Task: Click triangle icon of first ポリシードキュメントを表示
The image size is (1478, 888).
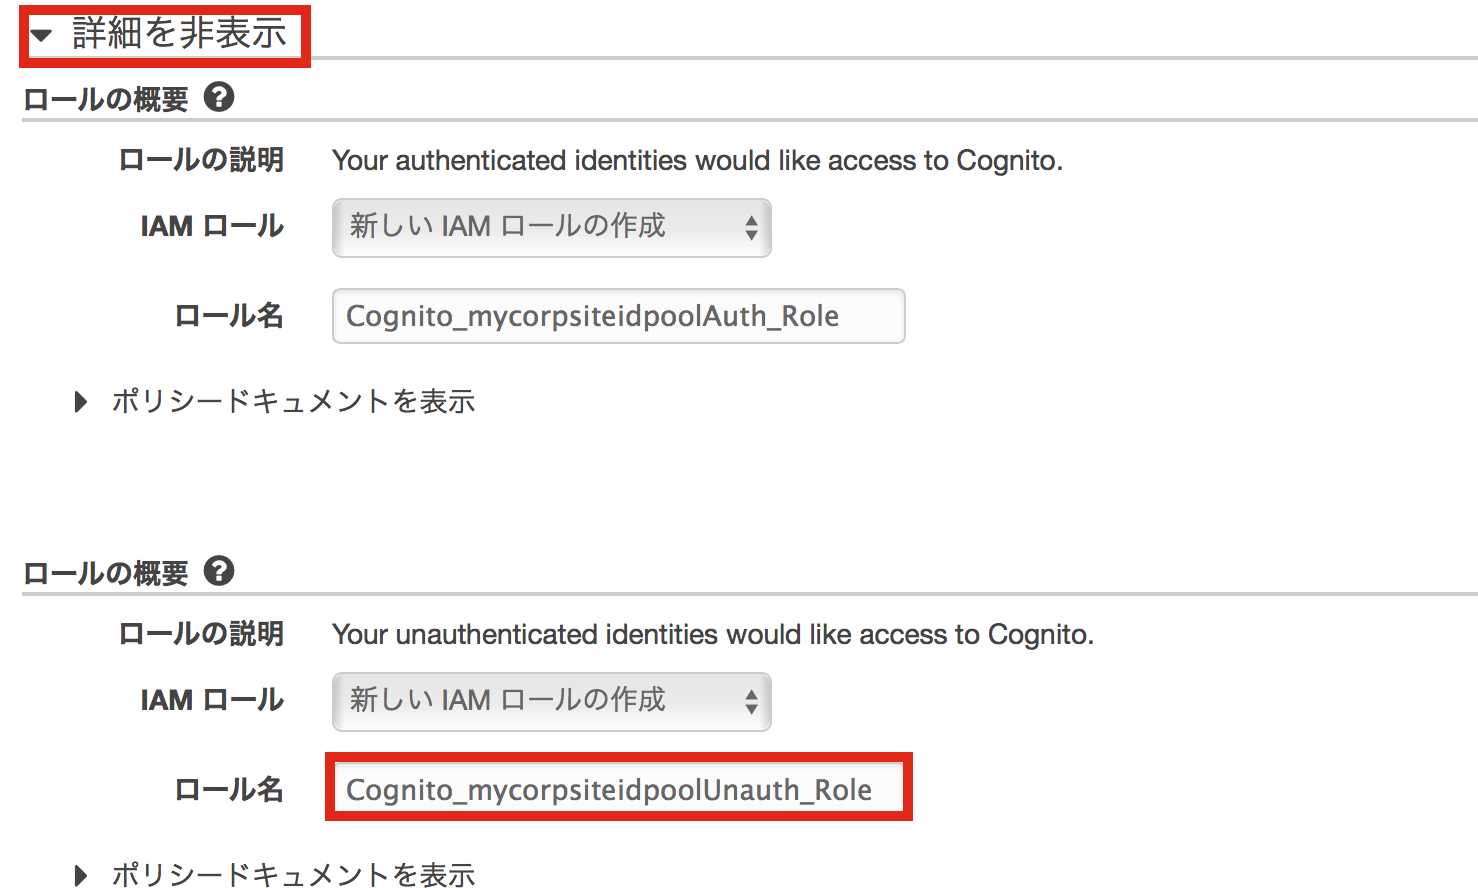Action: coord(81,402)
